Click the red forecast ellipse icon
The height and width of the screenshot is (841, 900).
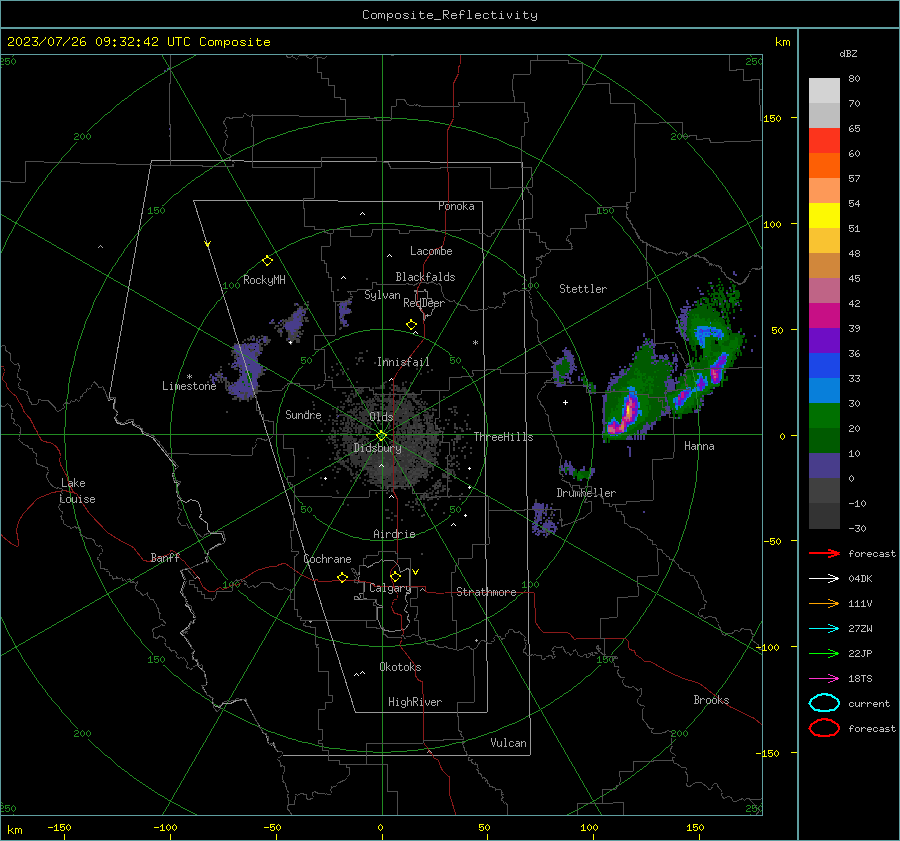pos(824,728)
